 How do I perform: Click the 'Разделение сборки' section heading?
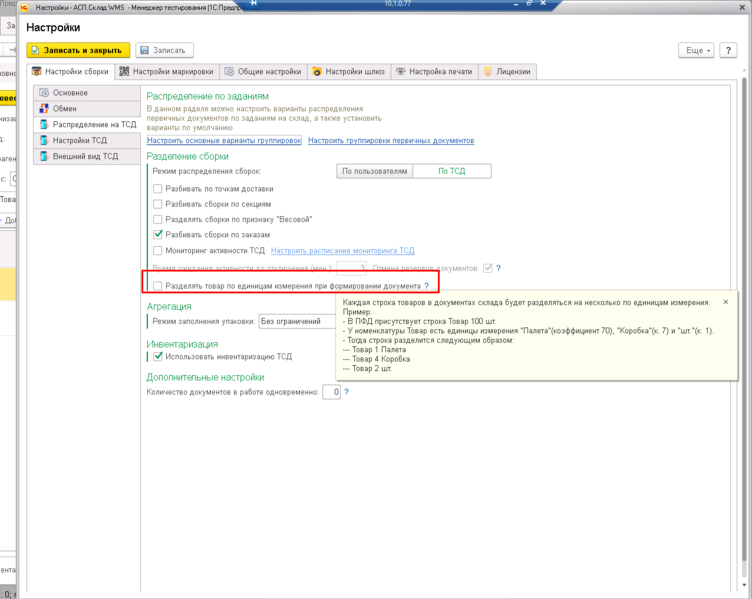pos(188,156)
